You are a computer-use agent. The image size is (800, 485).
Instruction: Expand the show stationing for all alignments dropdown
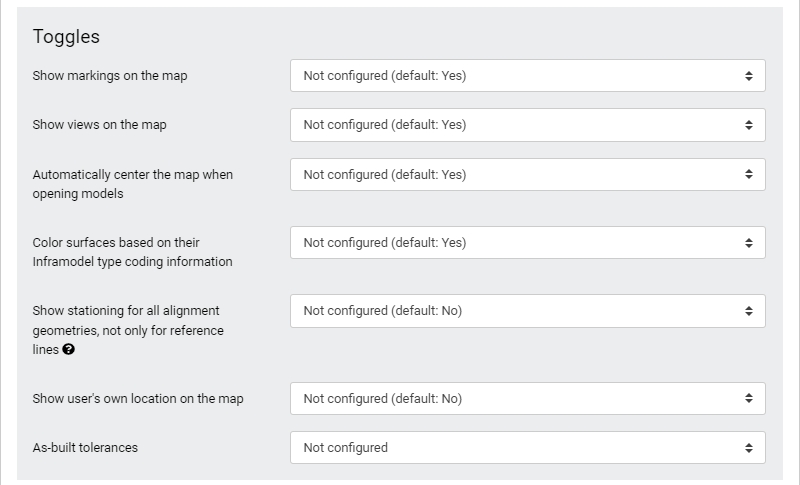click(527, 311)
